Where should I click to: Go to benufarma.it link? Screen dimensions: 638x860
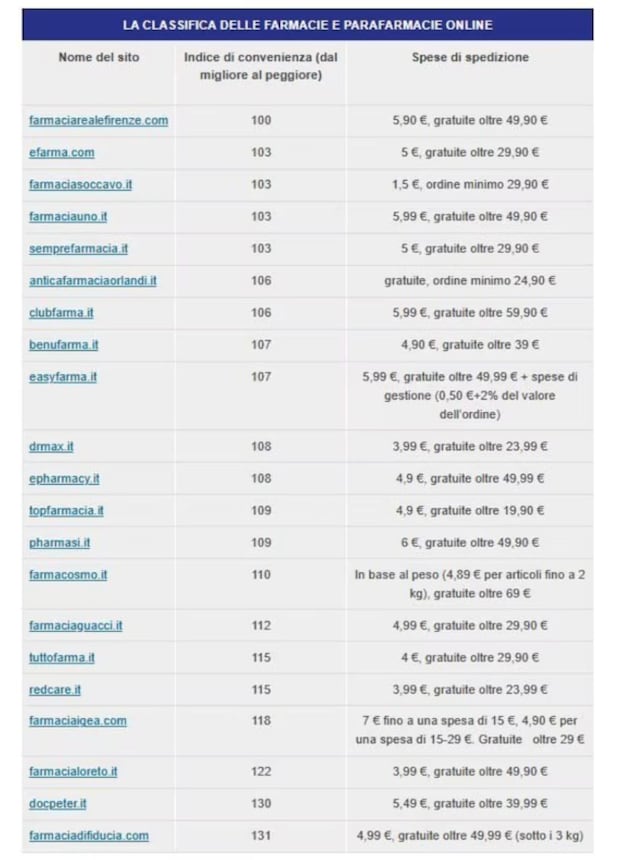coord(63,345)
